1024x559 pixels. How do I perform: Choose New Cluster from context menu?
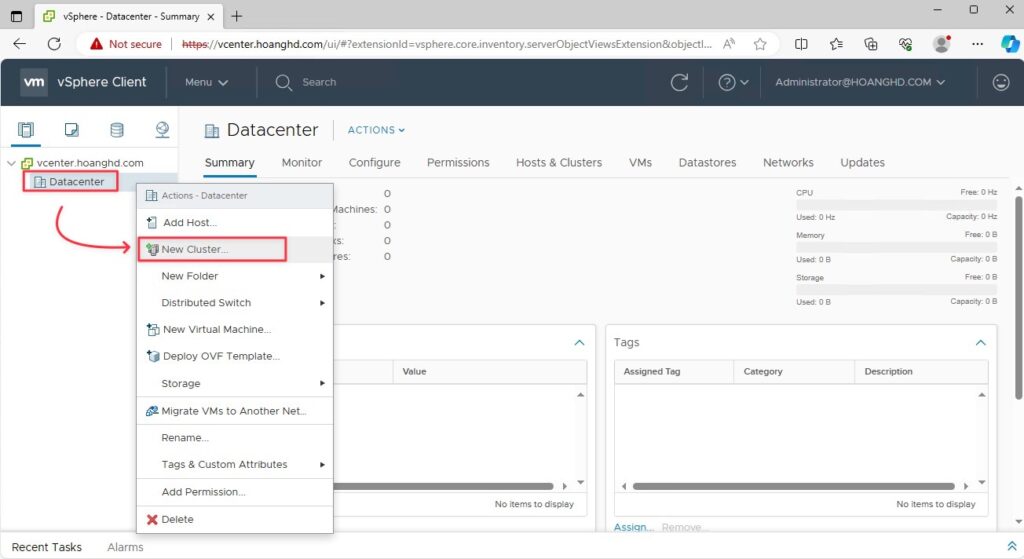coord(234,249)
